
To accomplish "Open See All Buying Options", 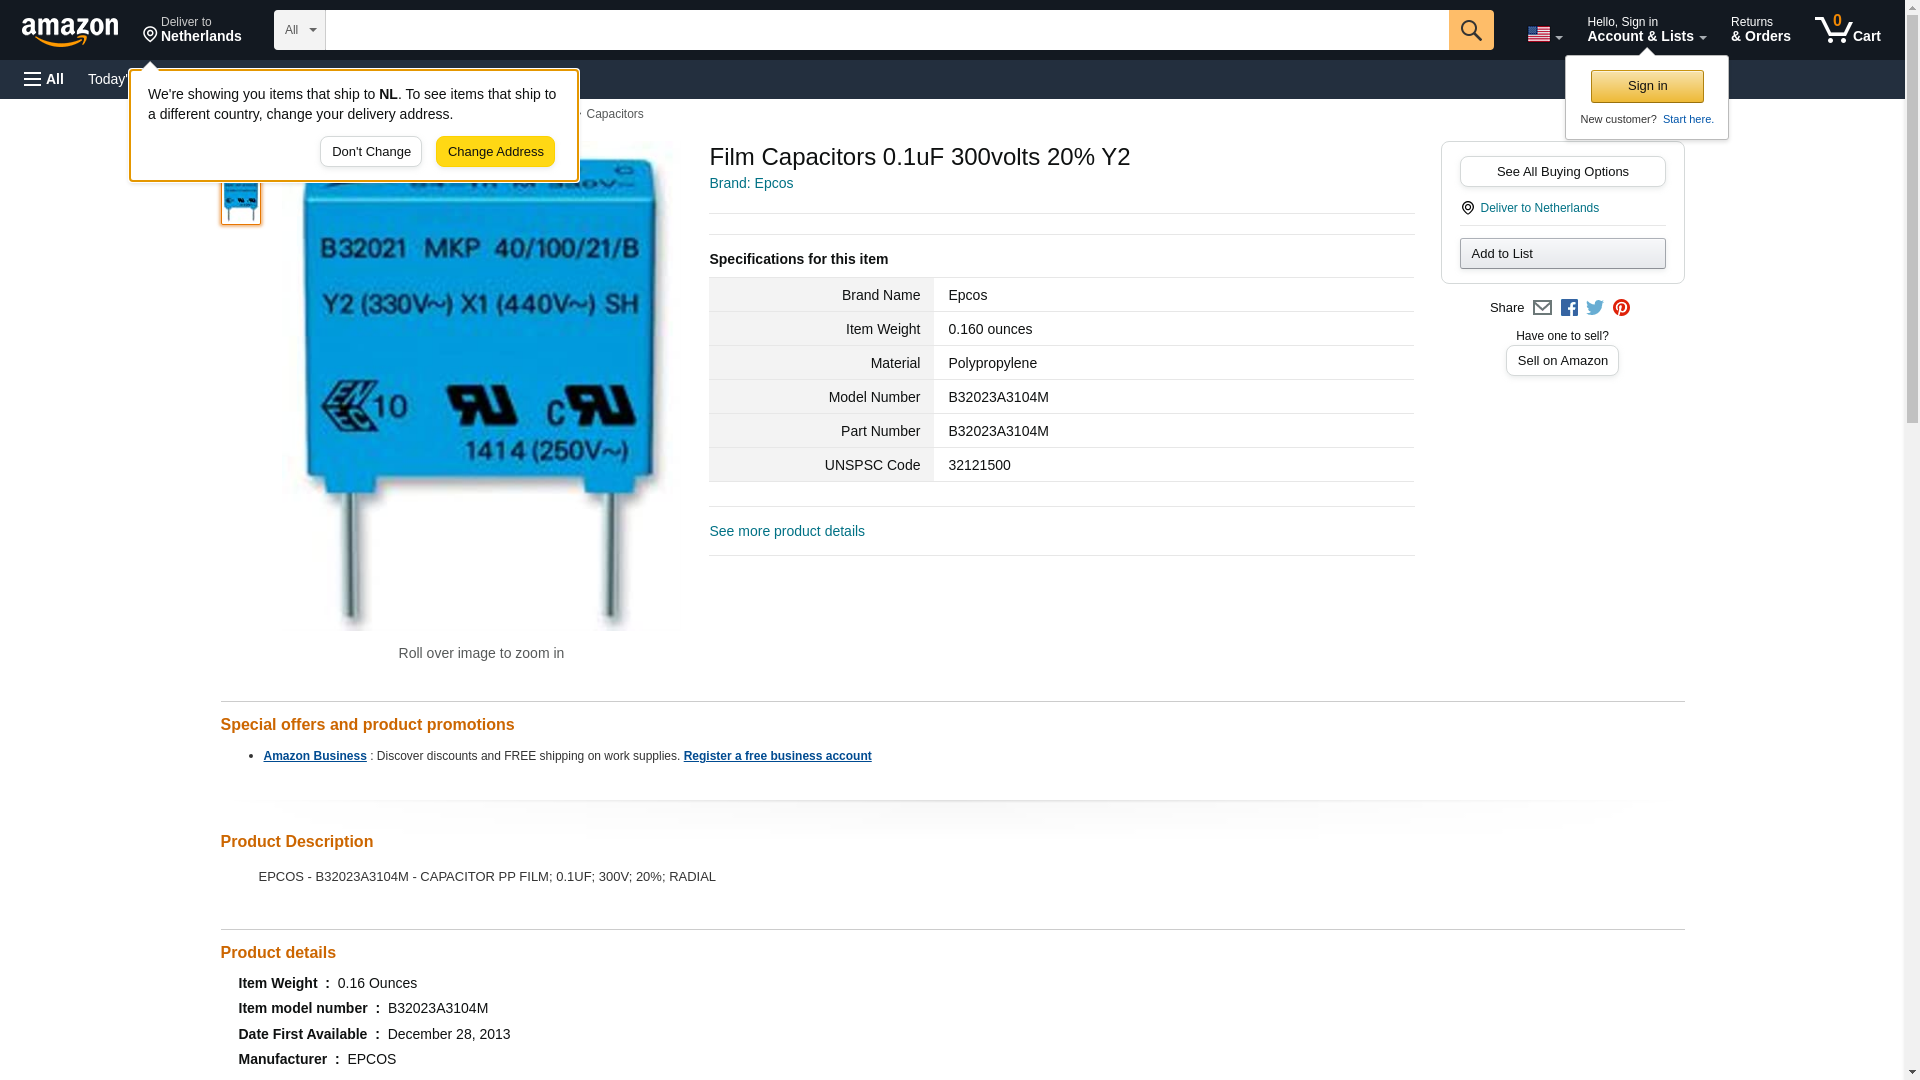I will 1562,171.
